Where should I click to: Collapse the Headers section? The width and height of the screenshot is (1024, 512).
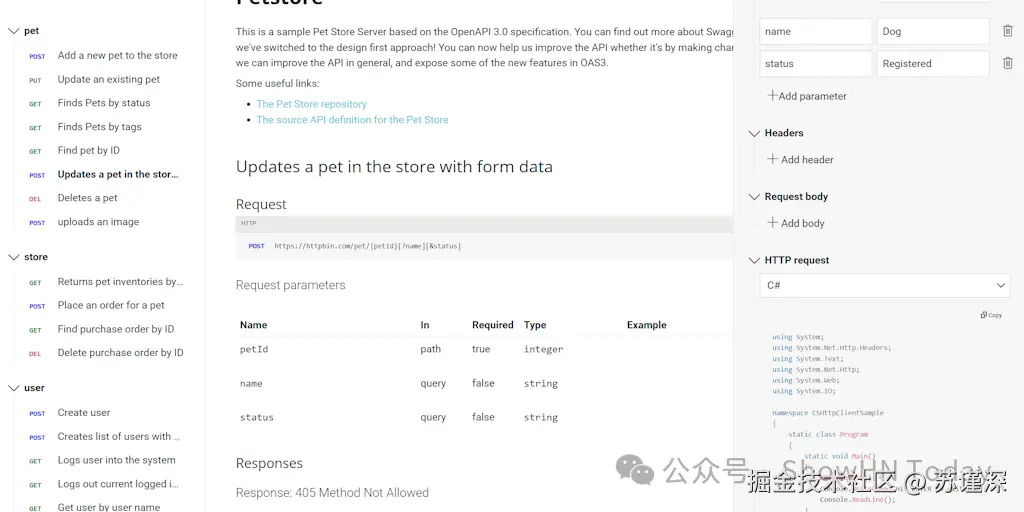click(754, 133)
